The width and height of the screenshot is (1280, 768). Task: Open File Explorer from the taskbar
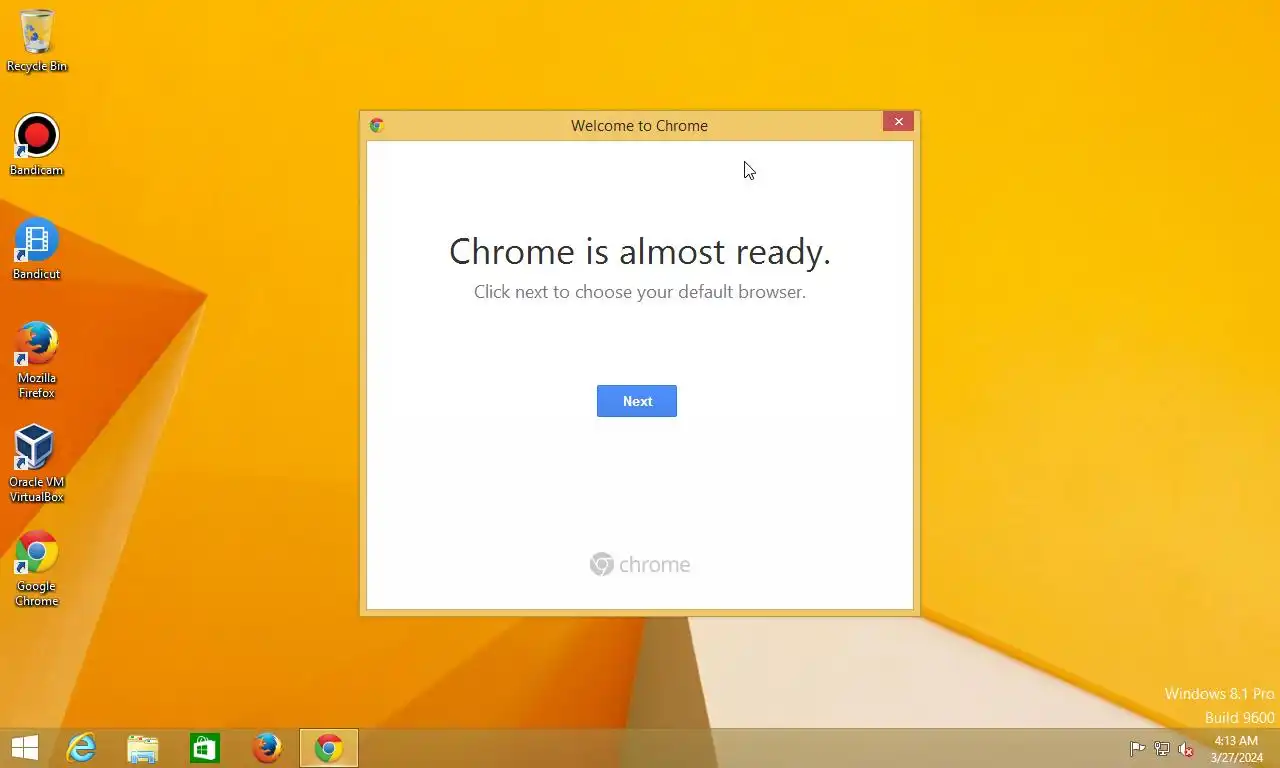click(x=143, y=748)
